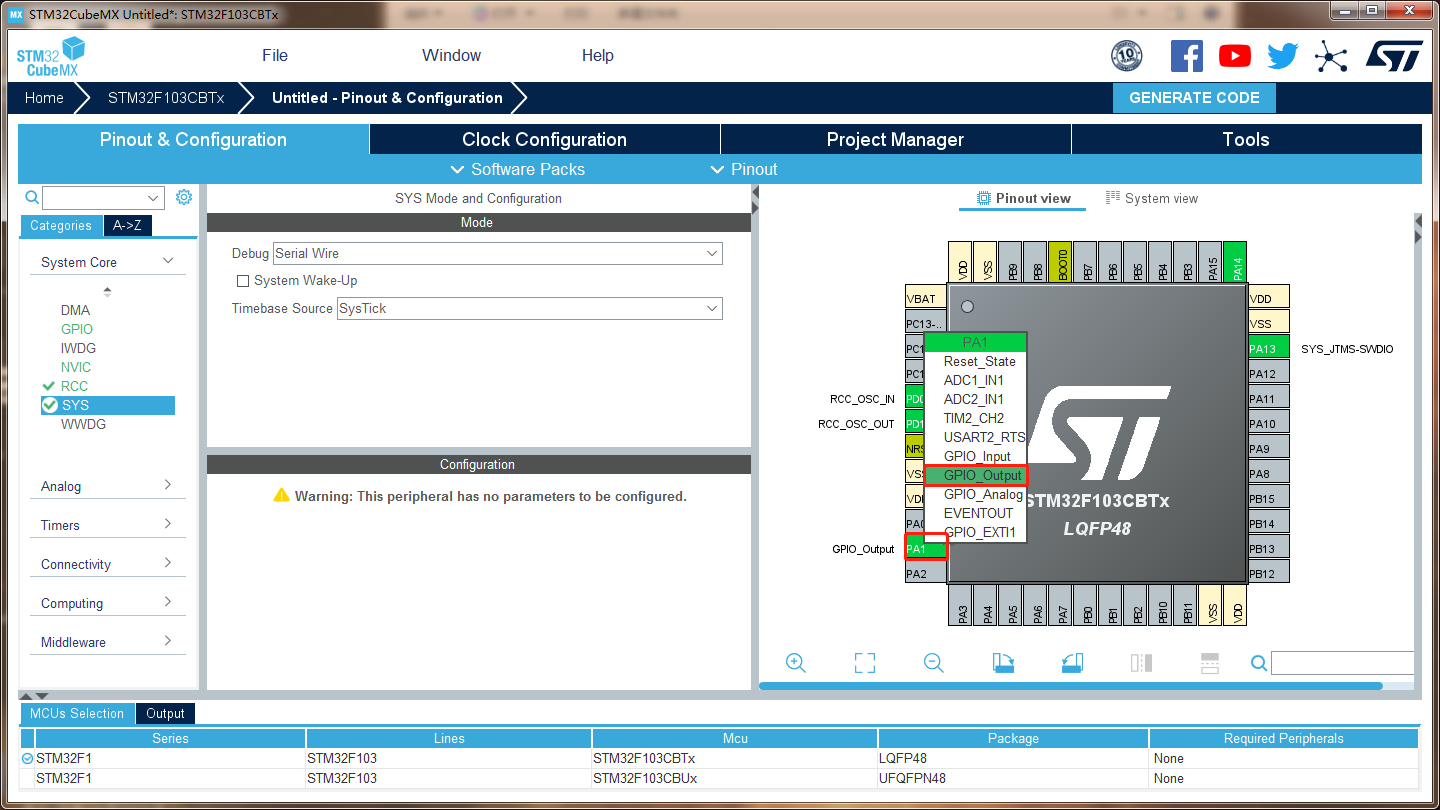Viewport: 1440px width, 810px height.
Task: Open the ST 10-year anniversary badge icon
Action: (1127, 56)
